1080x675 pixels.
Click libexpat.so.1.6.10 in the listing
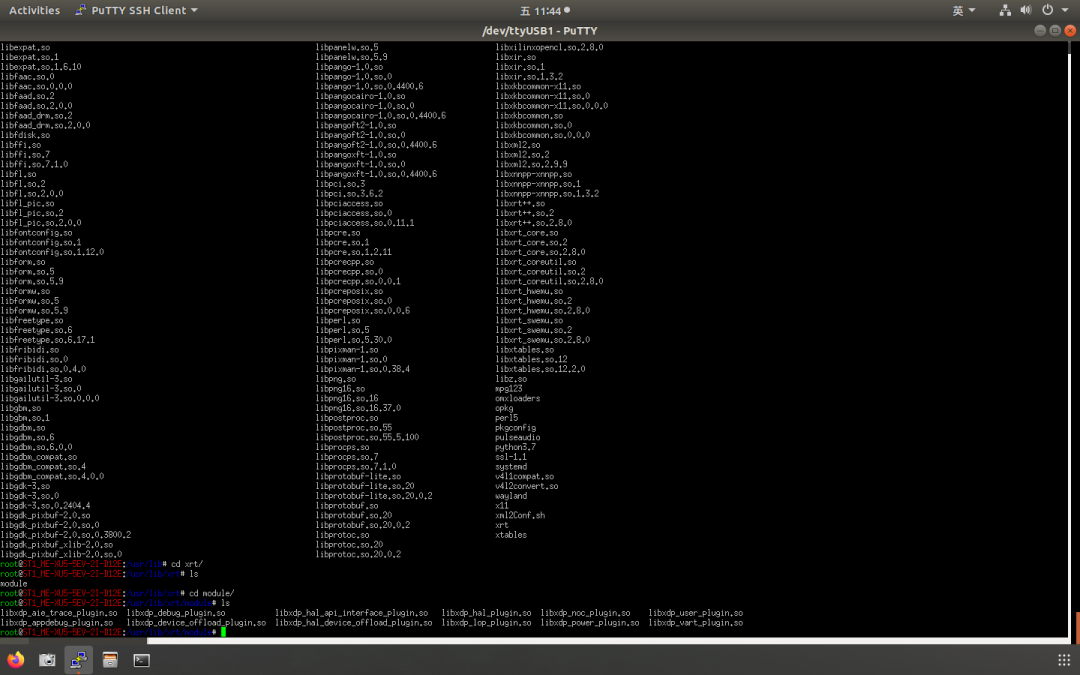tap(41, 67)
